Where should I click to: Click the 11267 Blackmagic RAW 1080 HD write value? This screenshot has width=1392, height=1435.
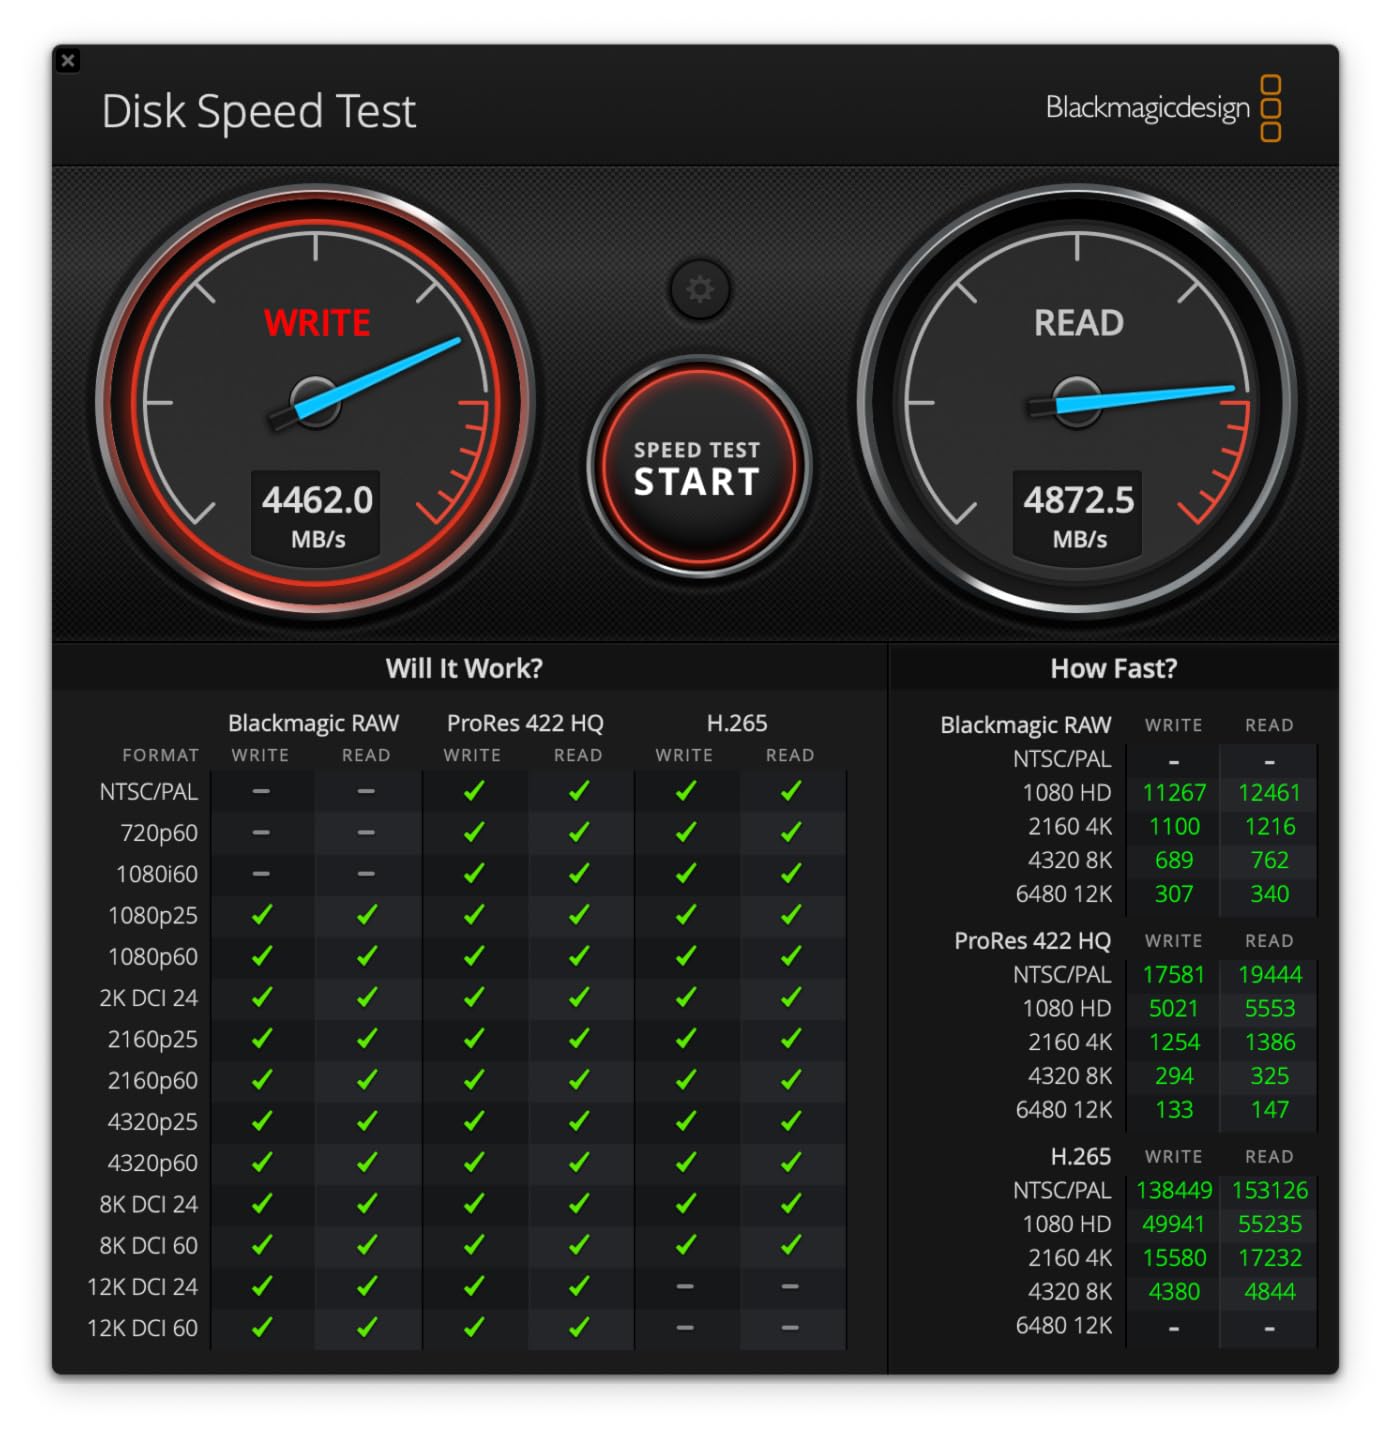point(1174,792)
